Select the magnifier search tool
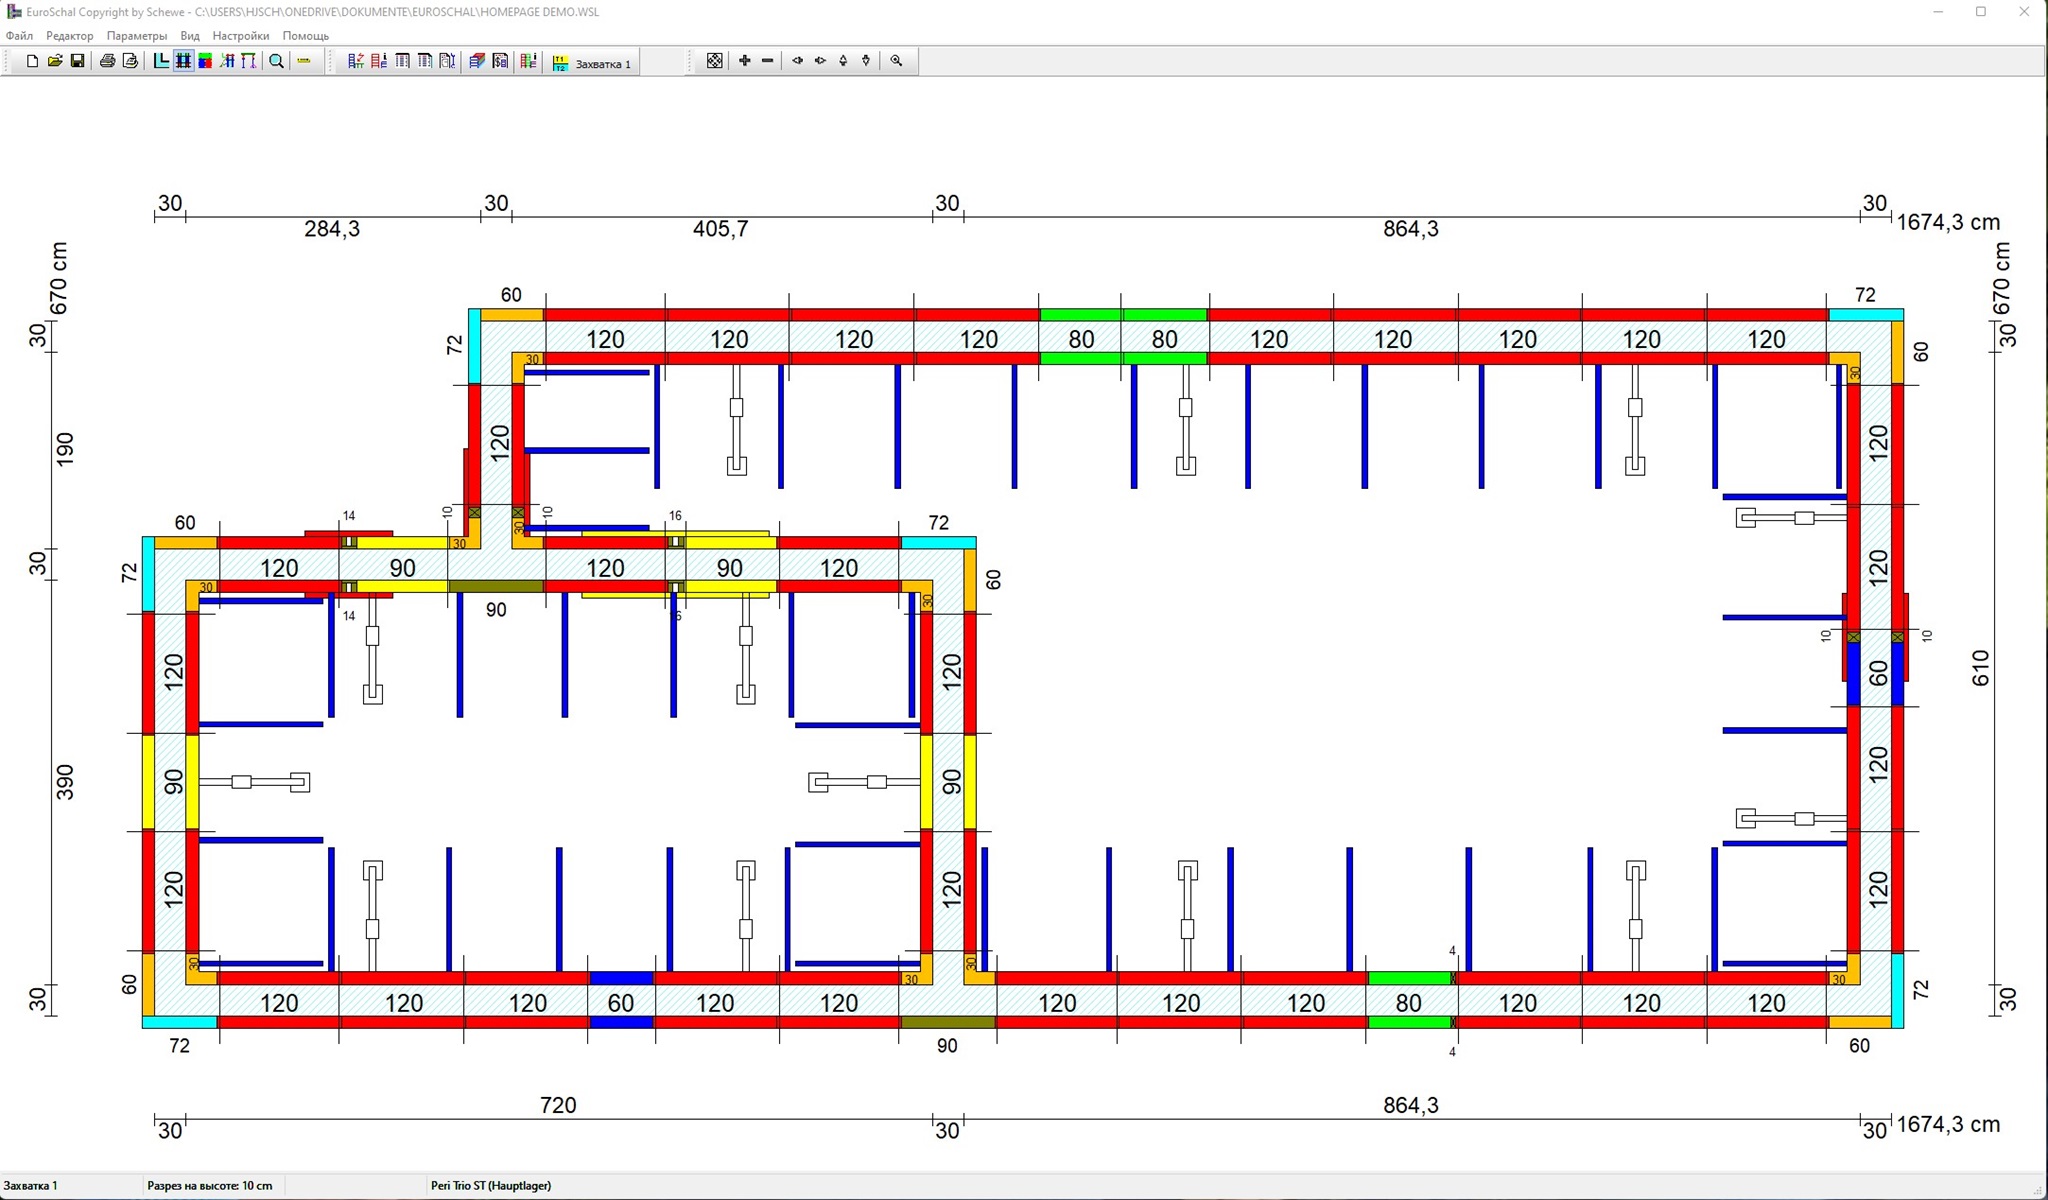 tap(277, 61)
